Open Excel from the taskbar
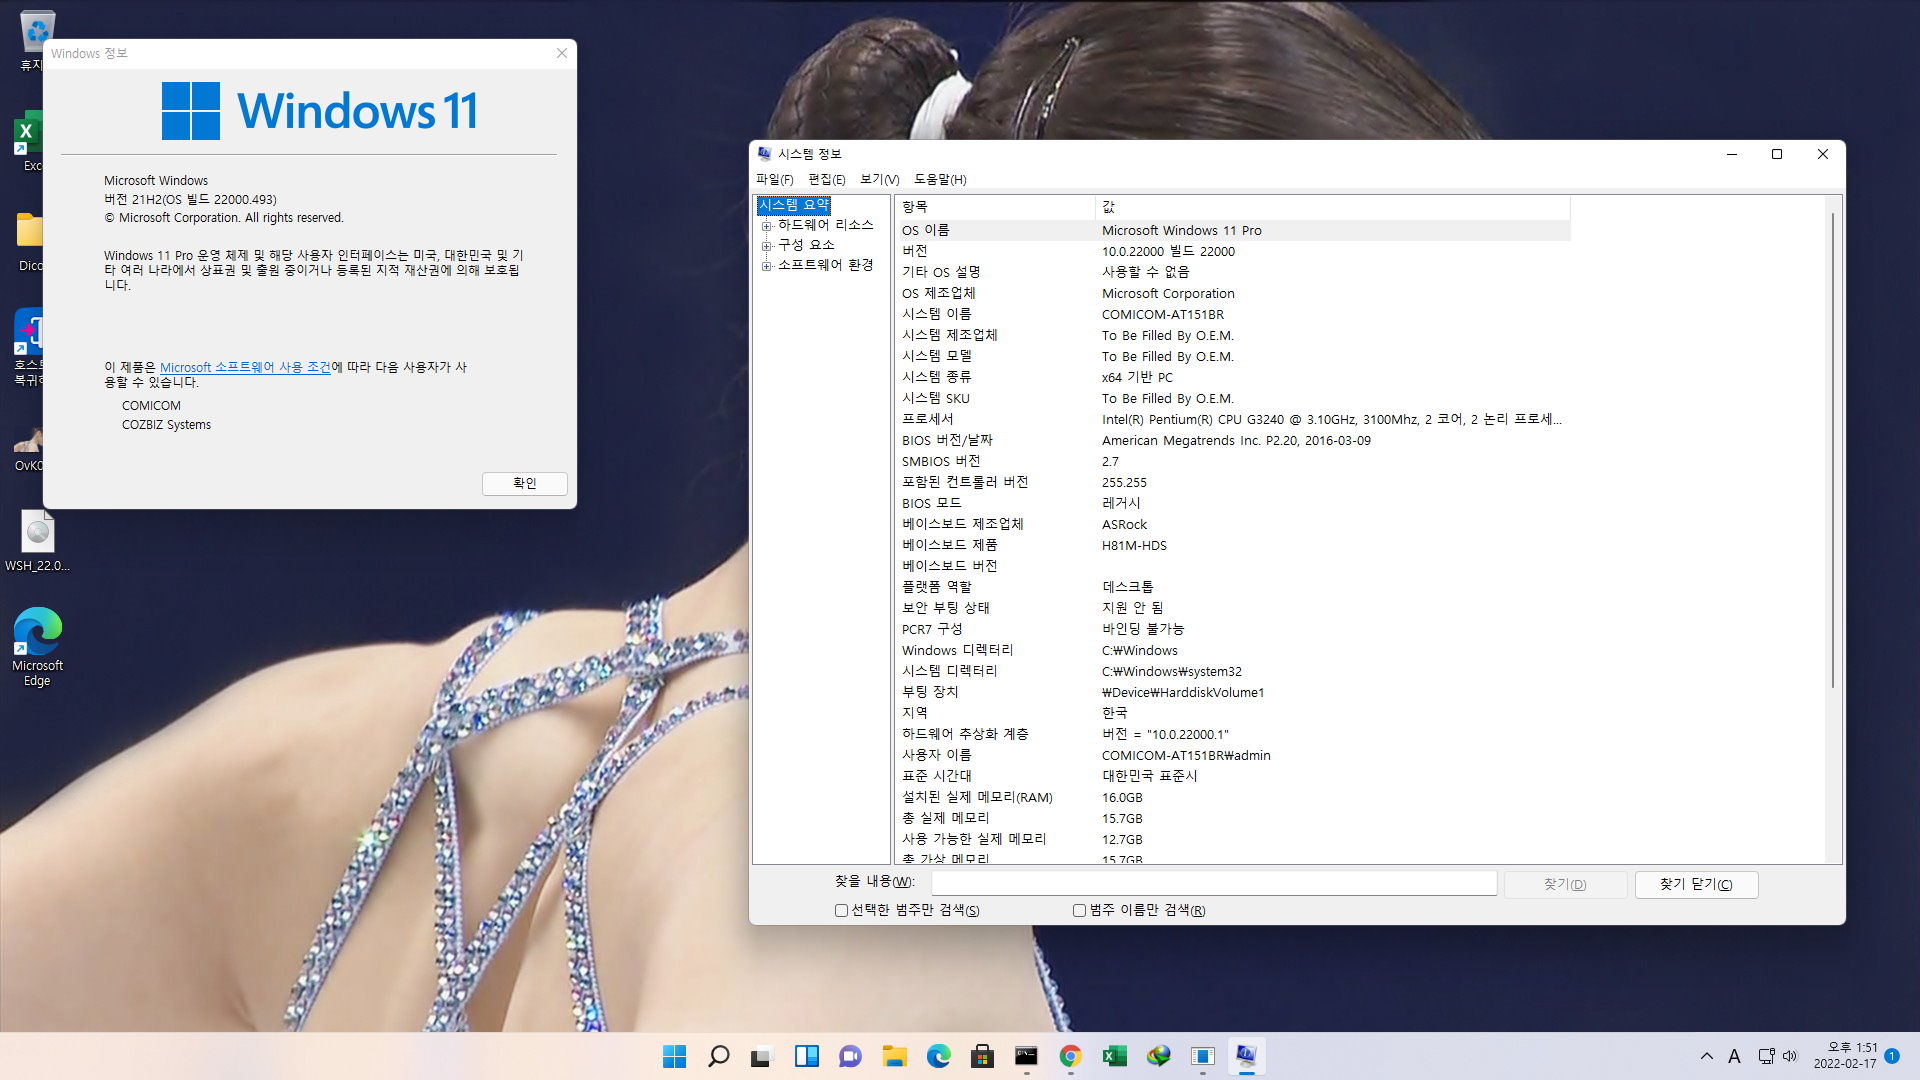1920x1080 pixels. 1114,1056
